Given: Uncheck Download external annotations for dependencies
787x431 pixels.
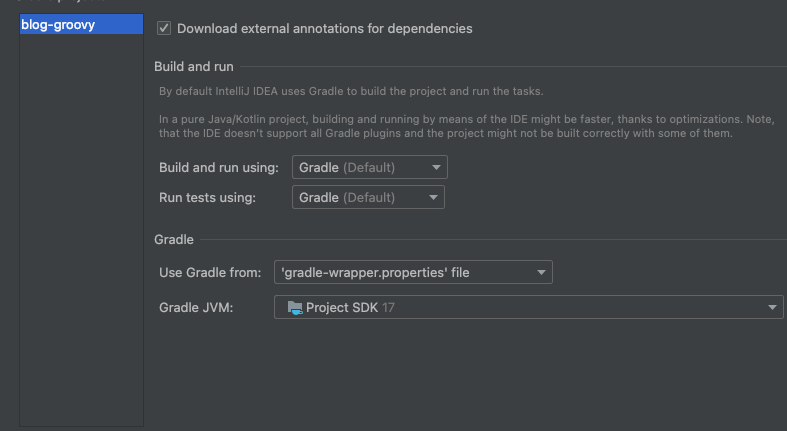Looking at the screenshot, I should click(164, 28).
